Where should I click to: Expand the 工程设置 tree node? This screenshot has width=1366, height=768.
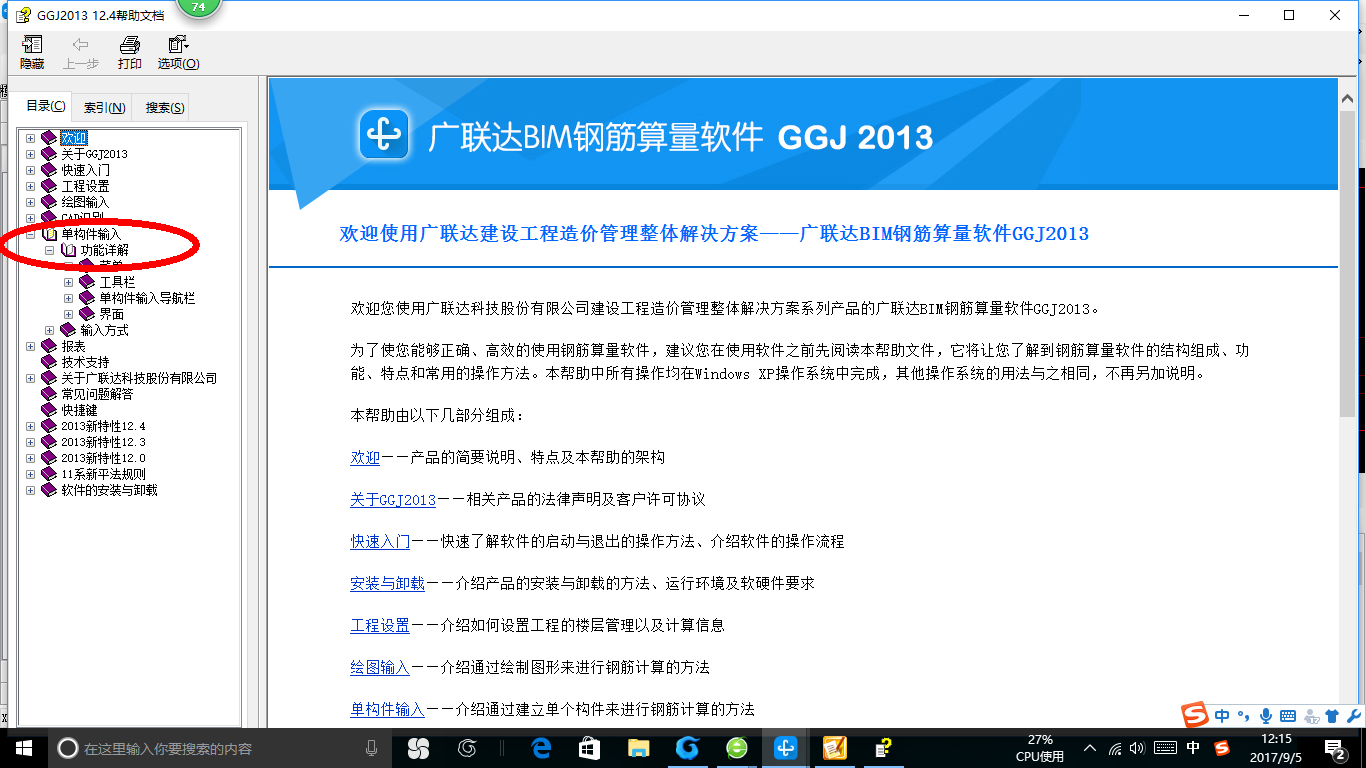(30, 186)
